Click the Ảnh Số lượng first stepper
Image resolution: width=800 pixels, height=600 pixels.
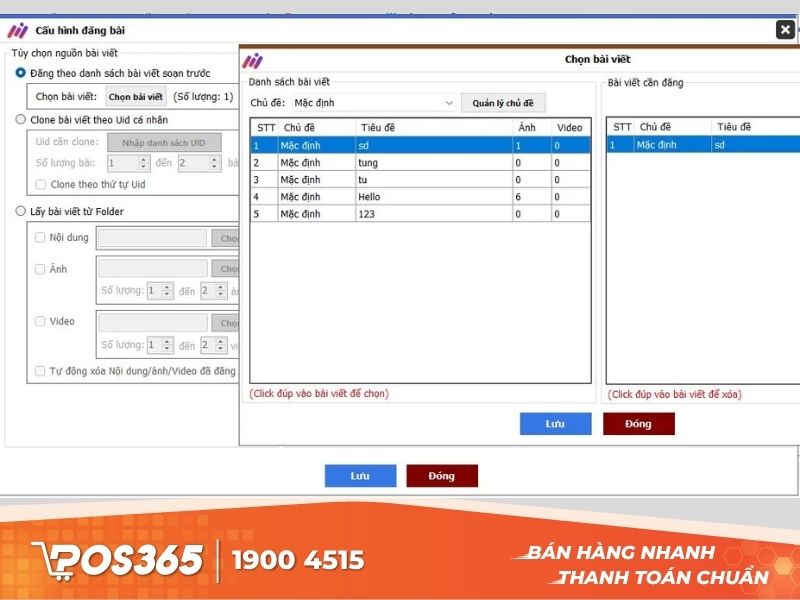click(x=167, y=291)
